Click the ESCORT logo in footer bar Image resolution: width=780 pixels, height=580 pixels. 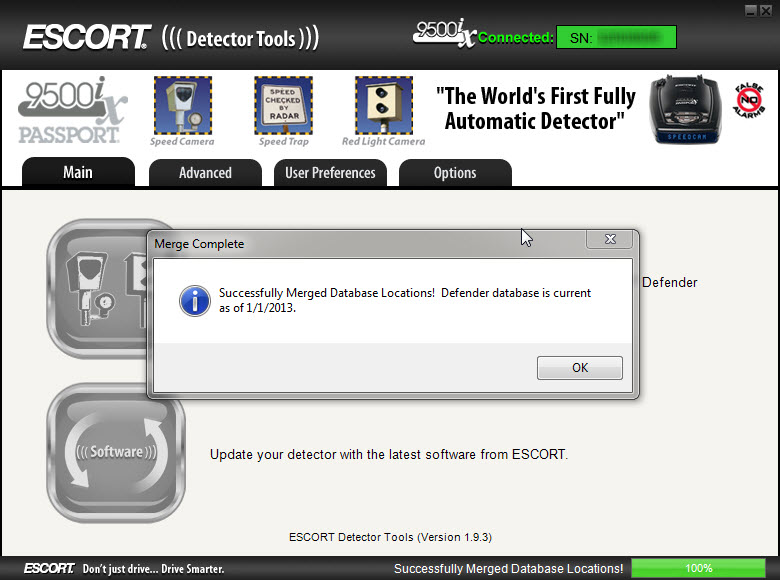(x=49, y=568)
